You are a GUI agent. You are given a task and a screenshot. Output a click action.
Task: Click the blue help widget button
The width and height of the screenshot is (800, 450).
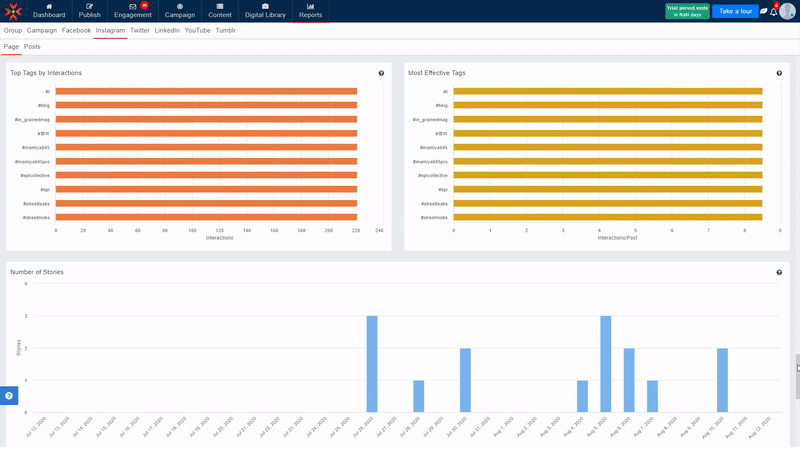pos(9,395)
